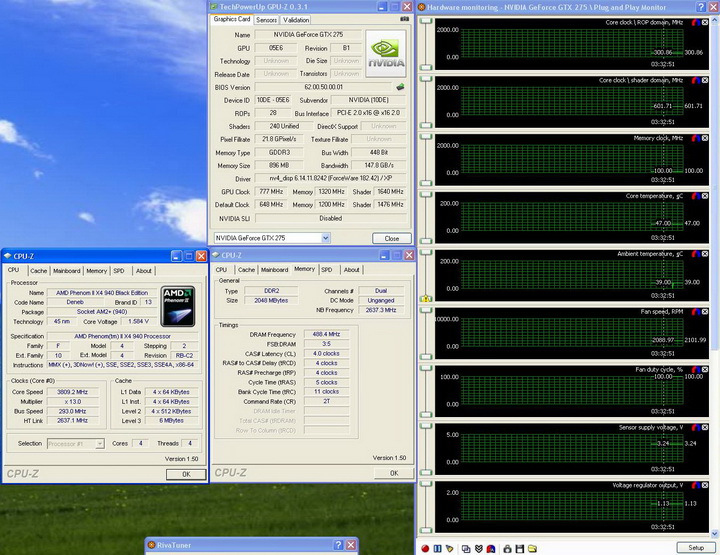Click the cascaded windows icon in monitoring toolbar
Image resolution: width=720 pixels, height=555 pixels.
(466, 549)
